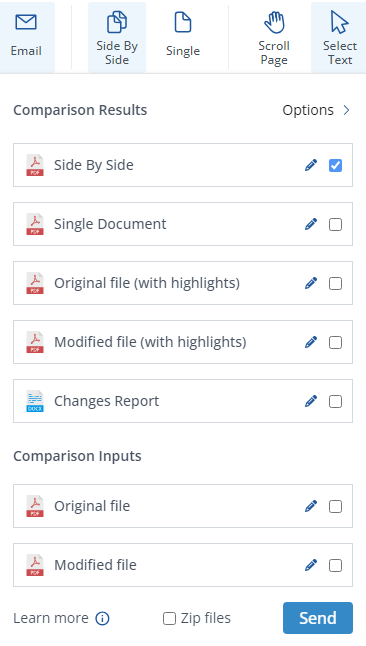The image size is (366, 646).
Task: Open the Learn more info icon
Action: coord(102,618)
